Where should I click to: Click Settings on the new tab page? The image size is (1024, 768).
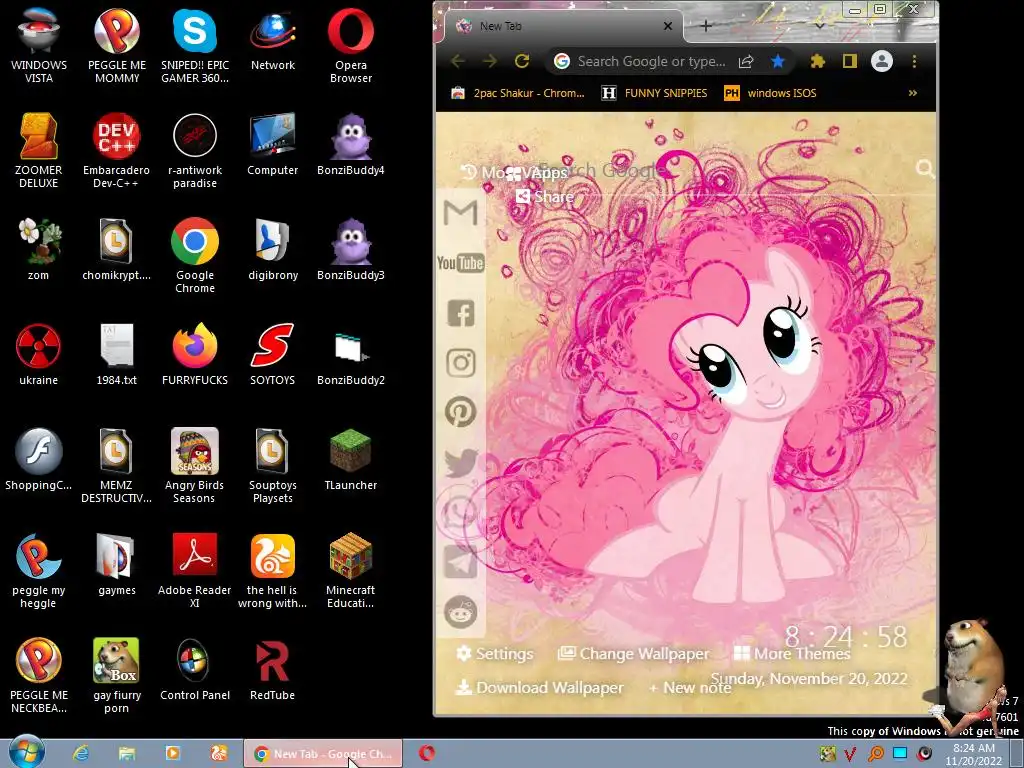pyautogui.click(x=495, y=654)
